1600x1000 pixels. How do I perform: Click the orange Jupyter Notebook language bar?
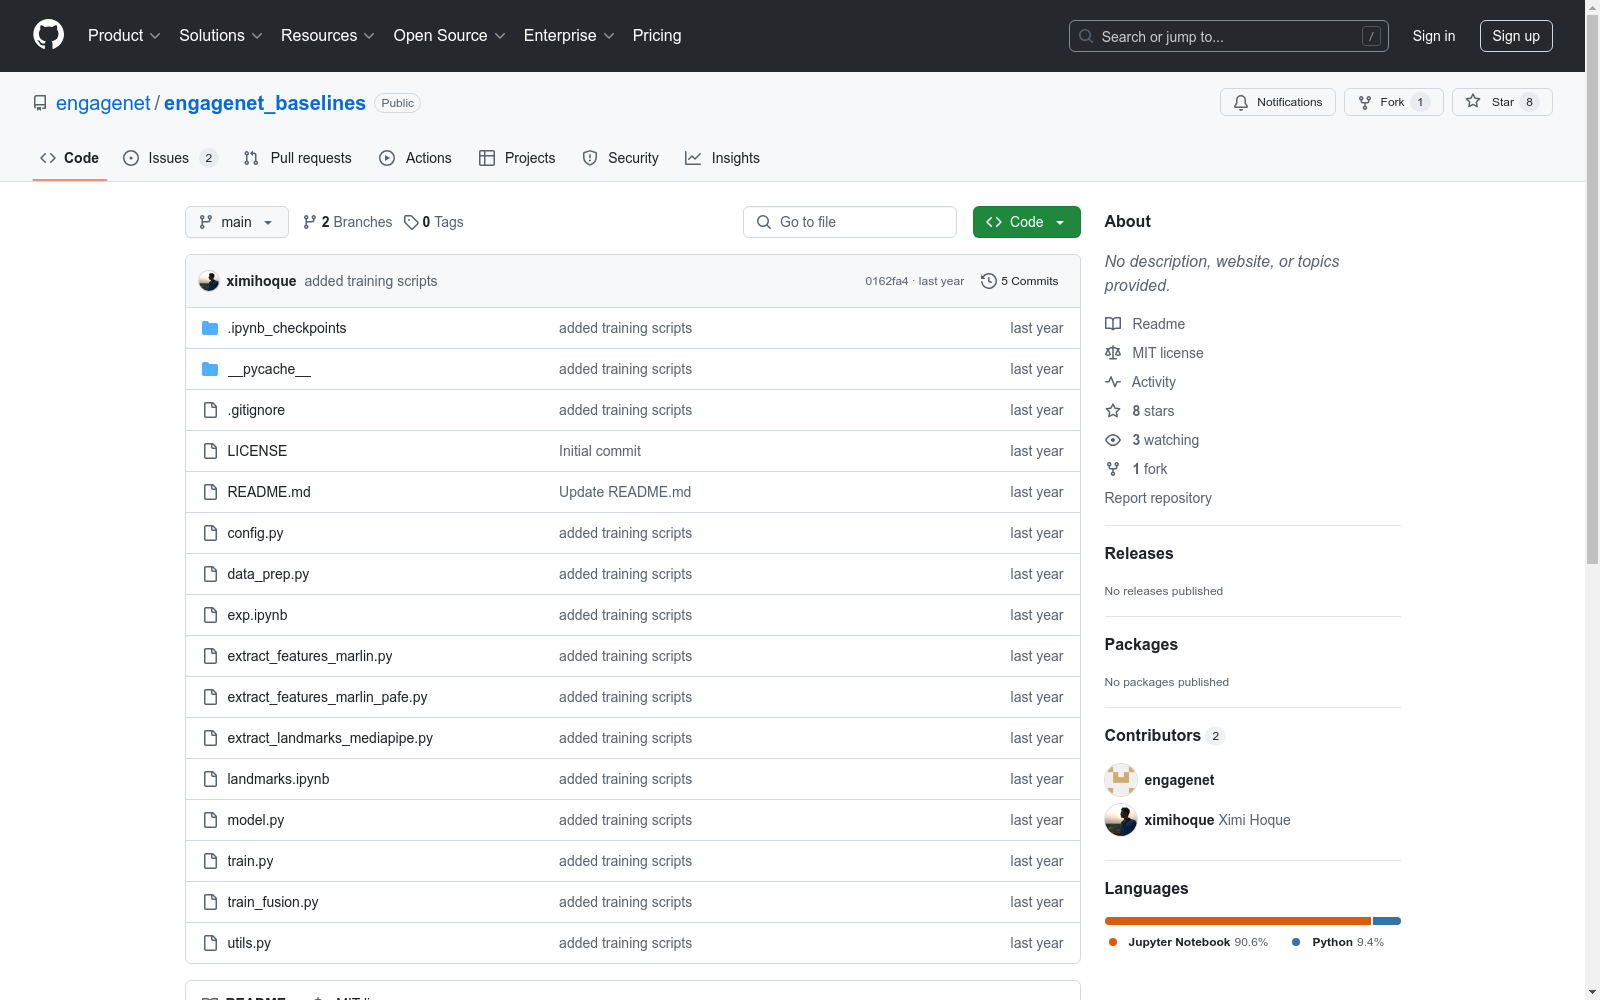pyautogui.click(x=1238, y=921)
